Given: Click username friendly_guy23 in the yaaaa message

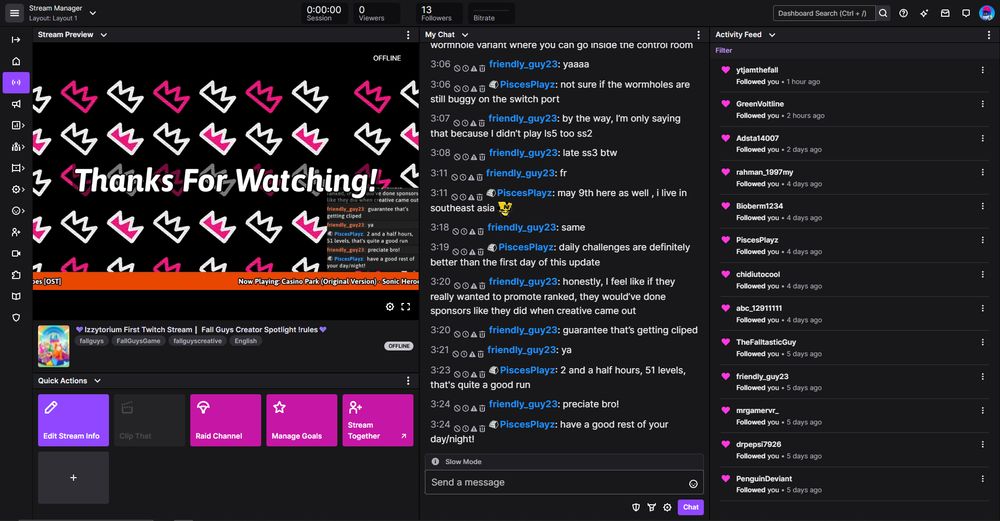Looking at the screenshot, I should [523, 64].
